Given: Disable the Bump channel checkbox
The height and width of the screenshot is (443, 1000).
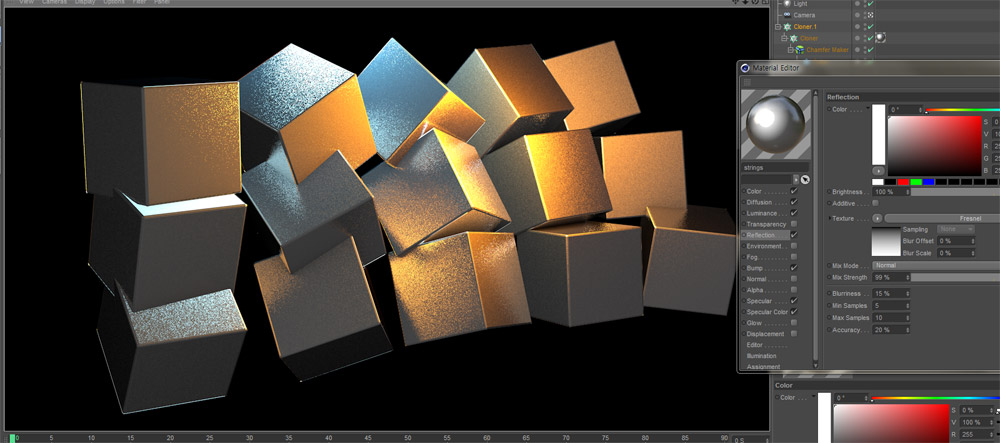Looking at the screenshot, I should (794, 268).
